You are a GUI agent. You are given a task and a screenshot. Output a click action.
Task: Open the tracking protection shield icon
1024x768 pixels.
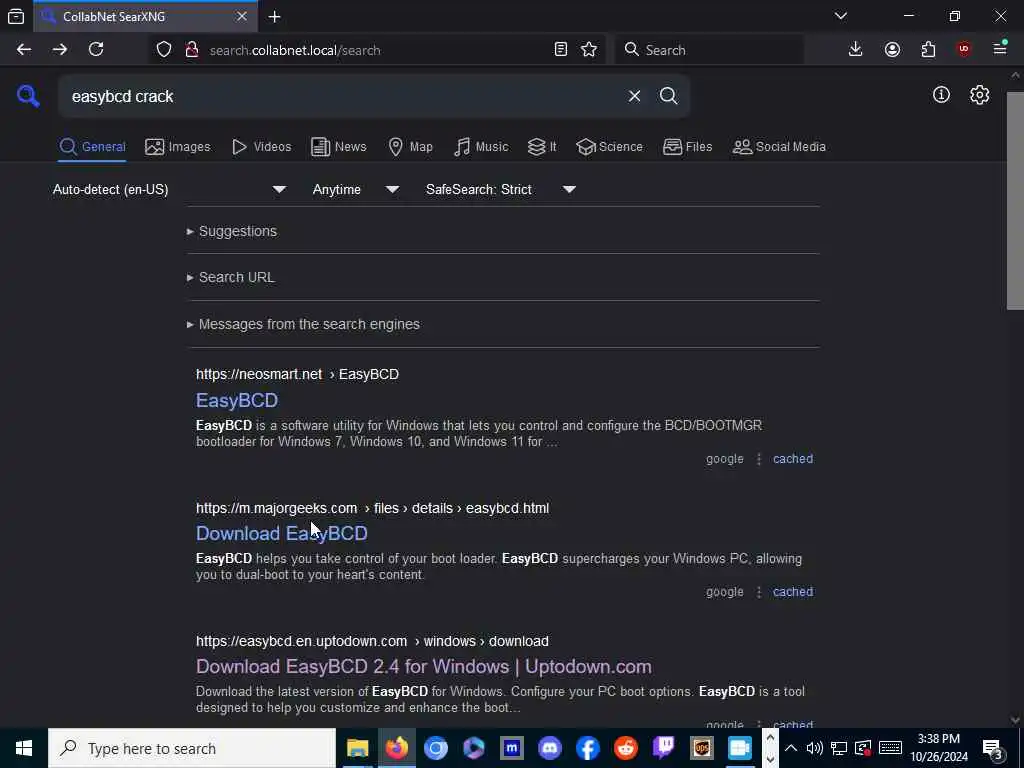[x=164, y=50]
